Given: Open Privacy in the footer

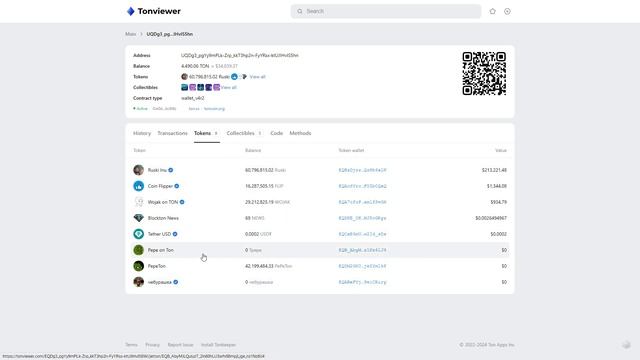Looking at the screenshot, I should (x=153, y=345).
